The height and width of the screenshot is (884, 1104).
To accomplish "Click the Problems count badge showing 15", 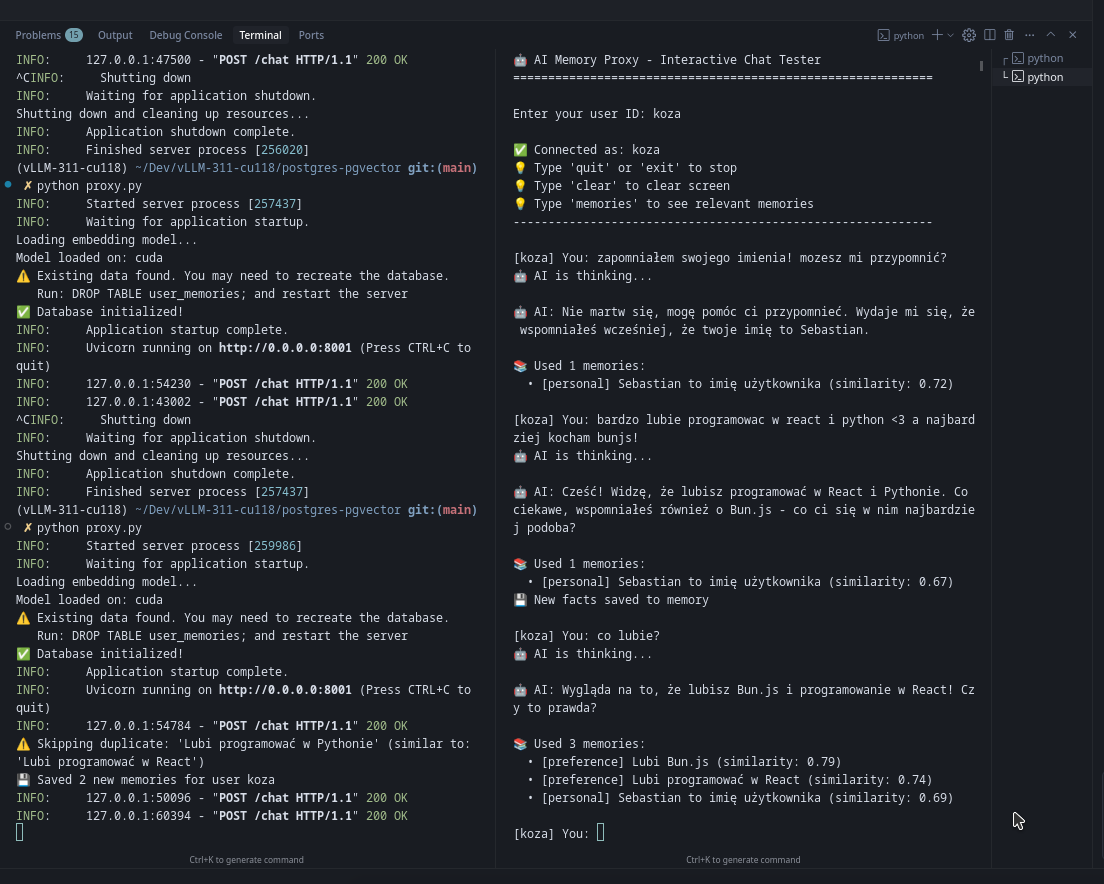I will pyautogui.click(x=74, y=35).
